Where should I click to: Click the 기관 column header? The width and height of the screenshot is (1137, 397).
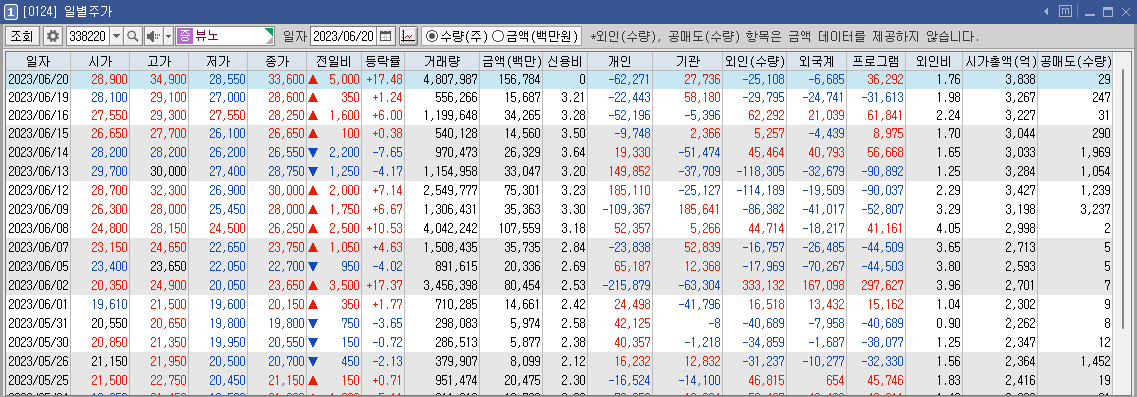pyautogui.click(x=687, y=61)
